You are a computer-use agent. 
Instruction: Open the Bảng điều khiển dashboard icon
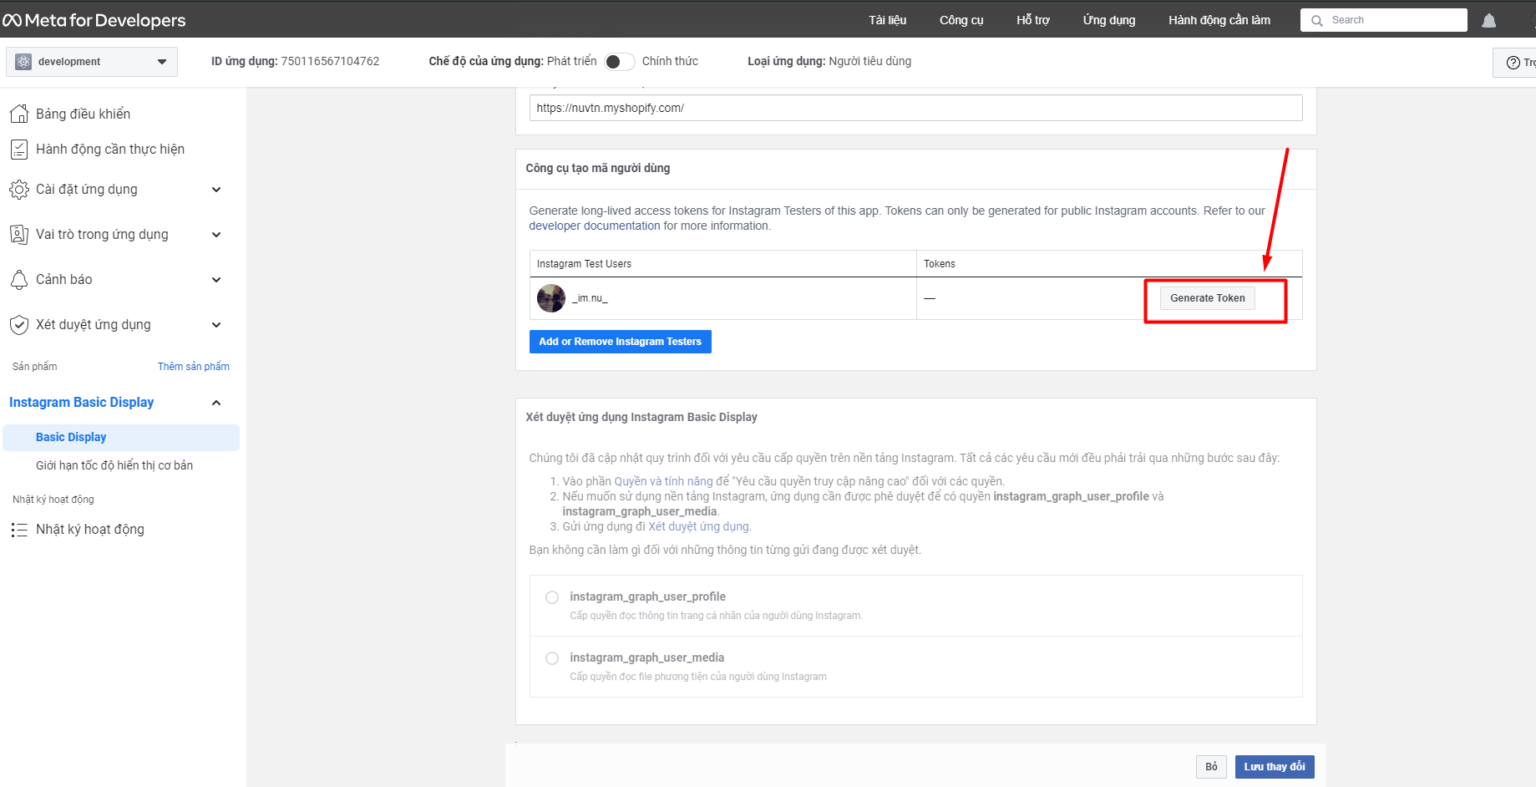pyautogui.click(x=17, y=113)
